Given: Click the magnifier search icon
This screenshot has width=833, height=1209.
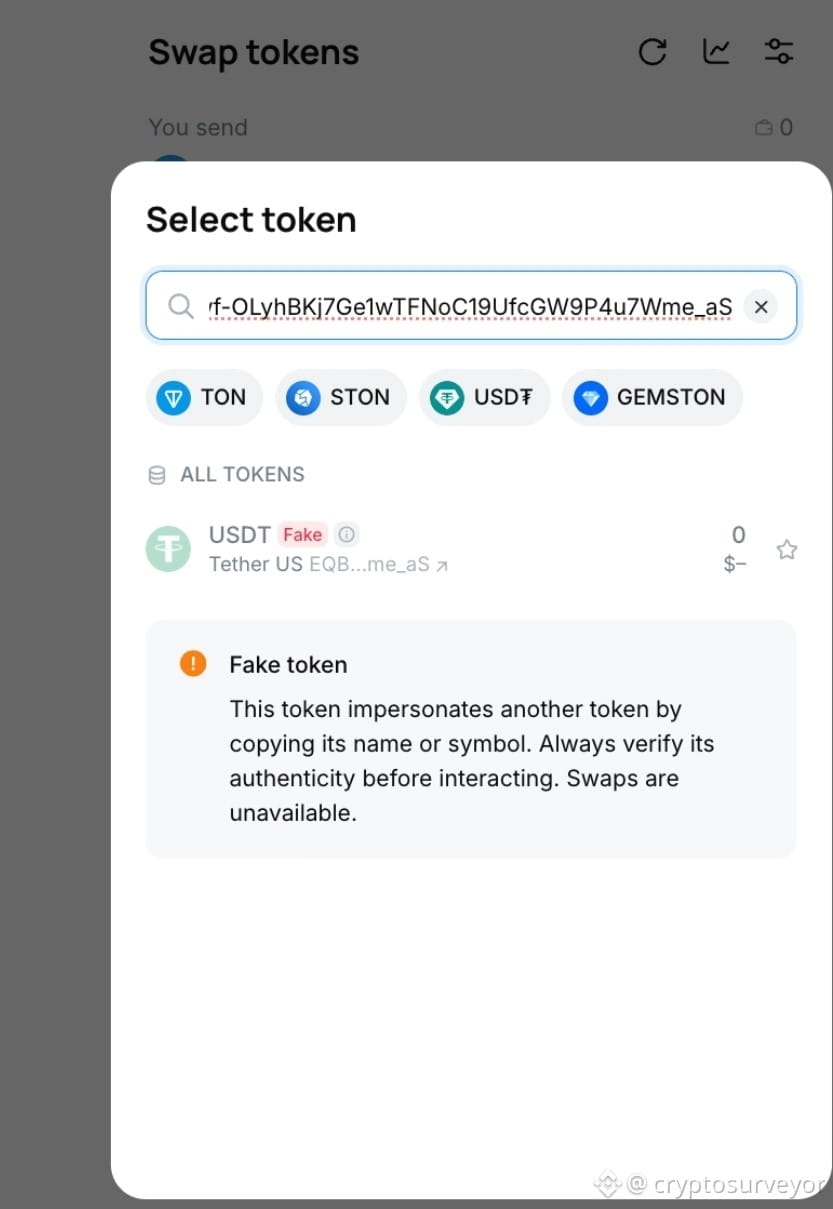Looking at the screenshot, I should tap(181, 306).
